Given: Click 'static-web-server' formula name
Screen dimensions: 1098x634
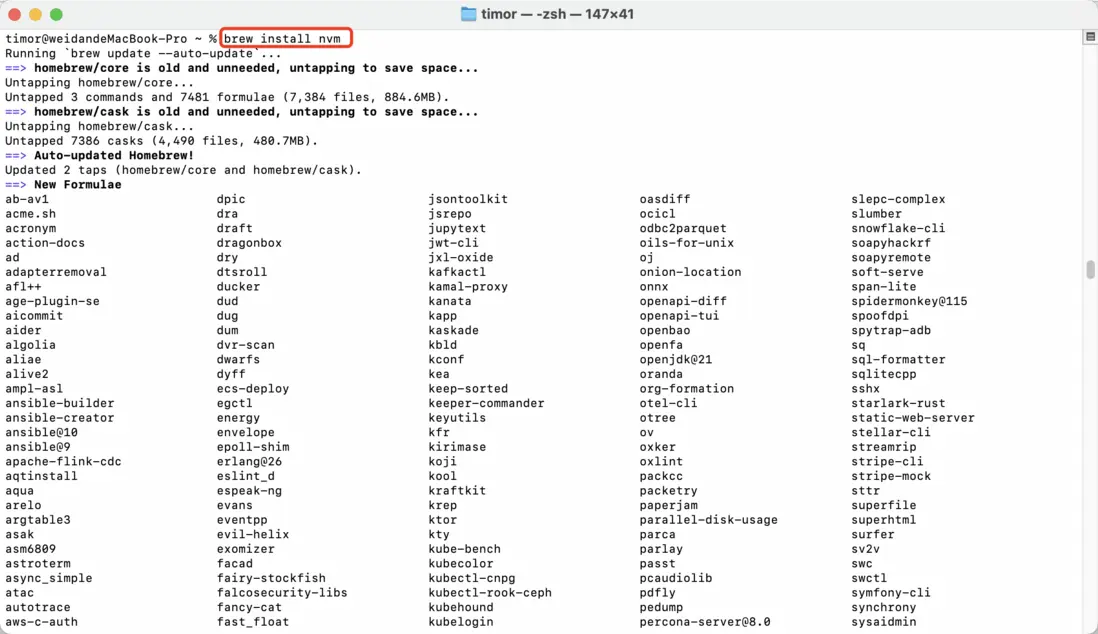Looking at the screenshot, I should click(913, 418).
